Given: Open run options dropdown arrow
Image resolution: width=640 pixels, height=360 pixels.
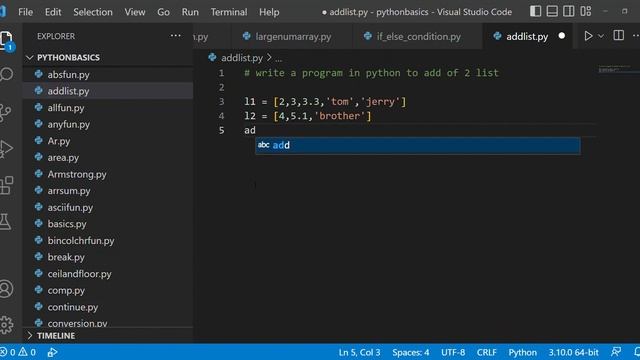Looking at the screenshot, I should [x=601, y=36].
